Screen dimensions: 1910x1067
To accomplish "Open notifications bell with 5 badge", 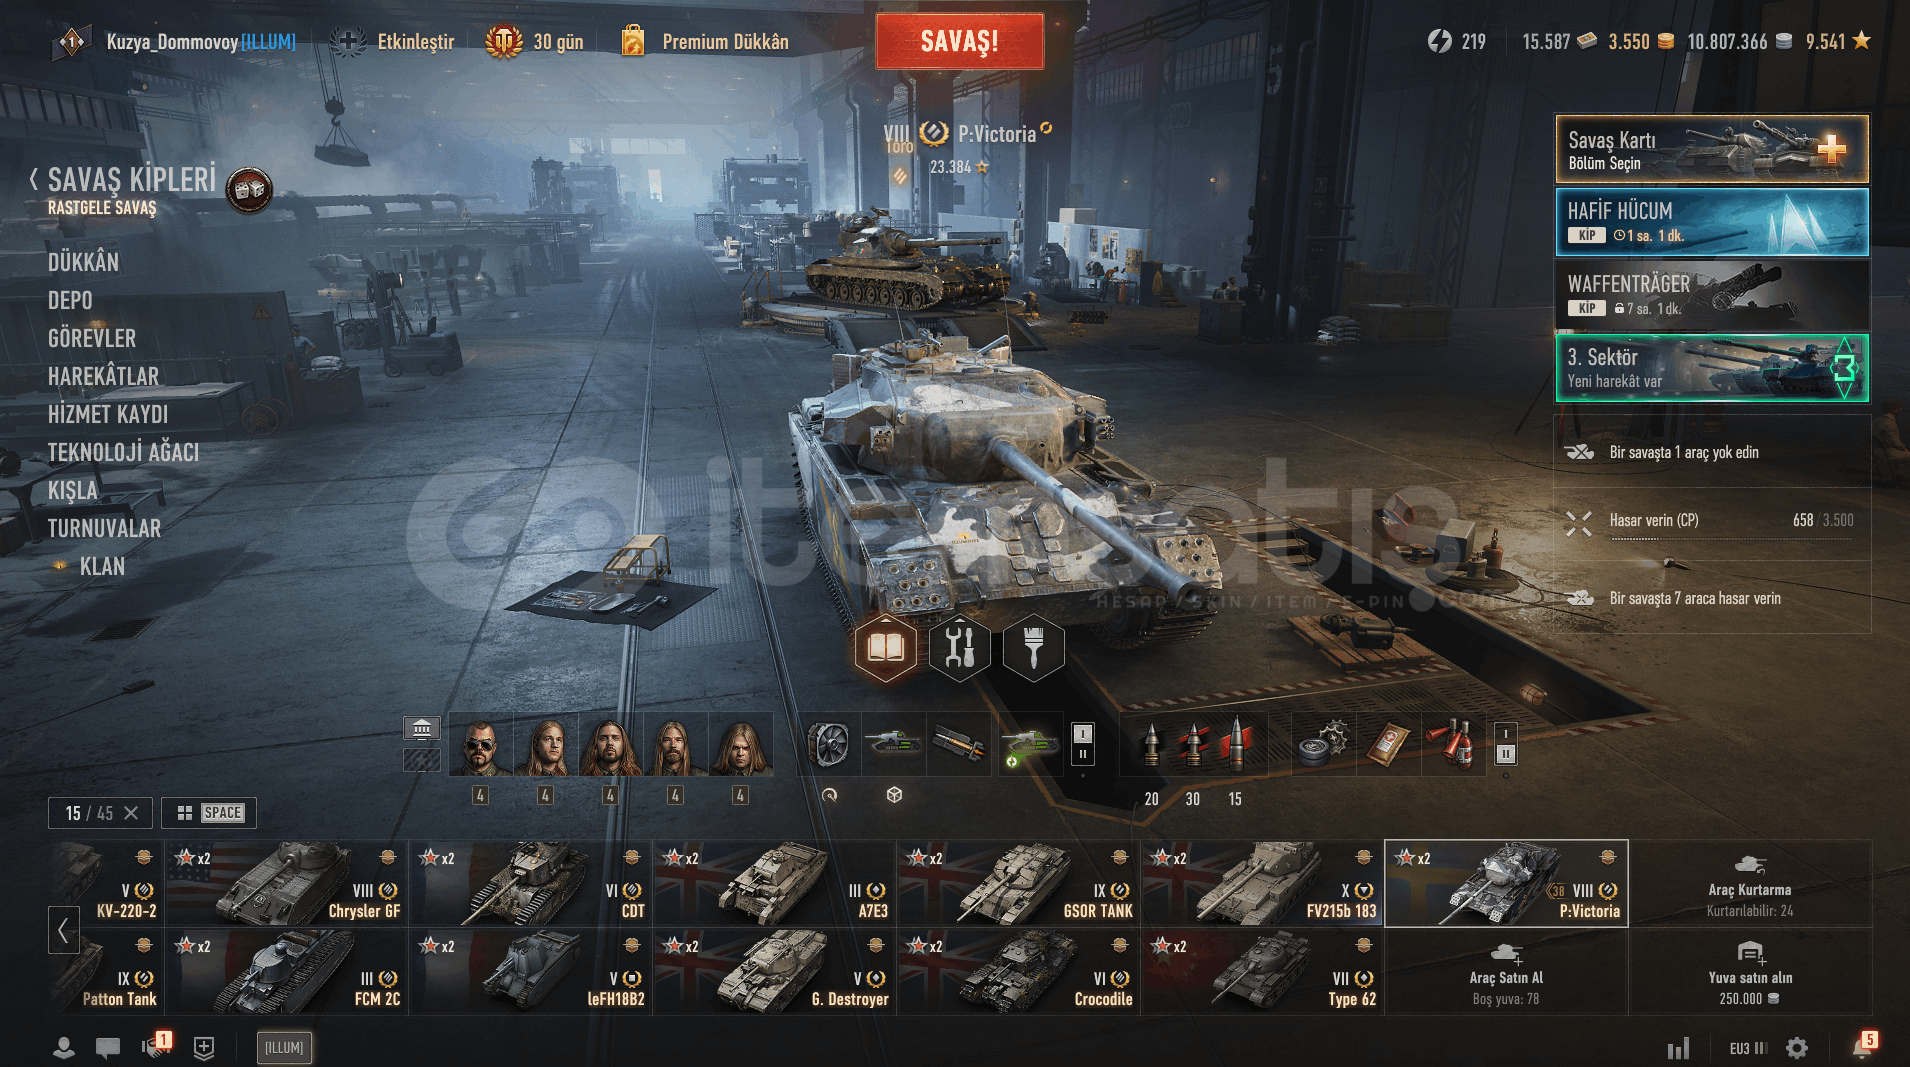I will pyautogui.click(x=1862, y=1047).
